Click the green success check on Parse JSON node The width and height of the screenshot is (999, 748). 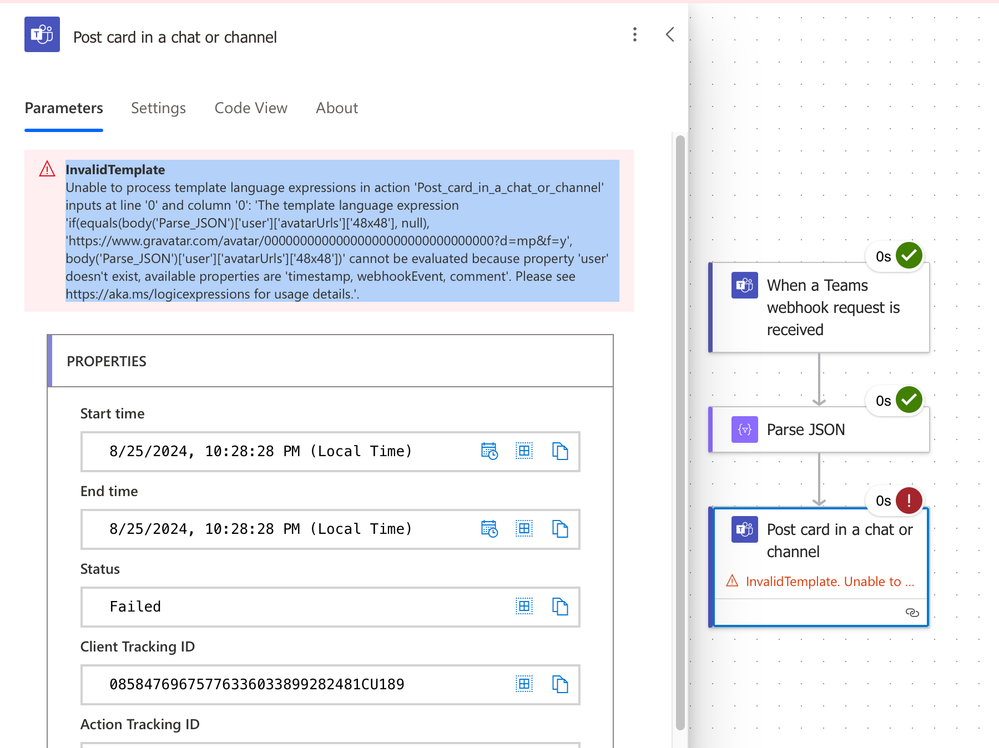pyautogui.click(x=909, y=400)
